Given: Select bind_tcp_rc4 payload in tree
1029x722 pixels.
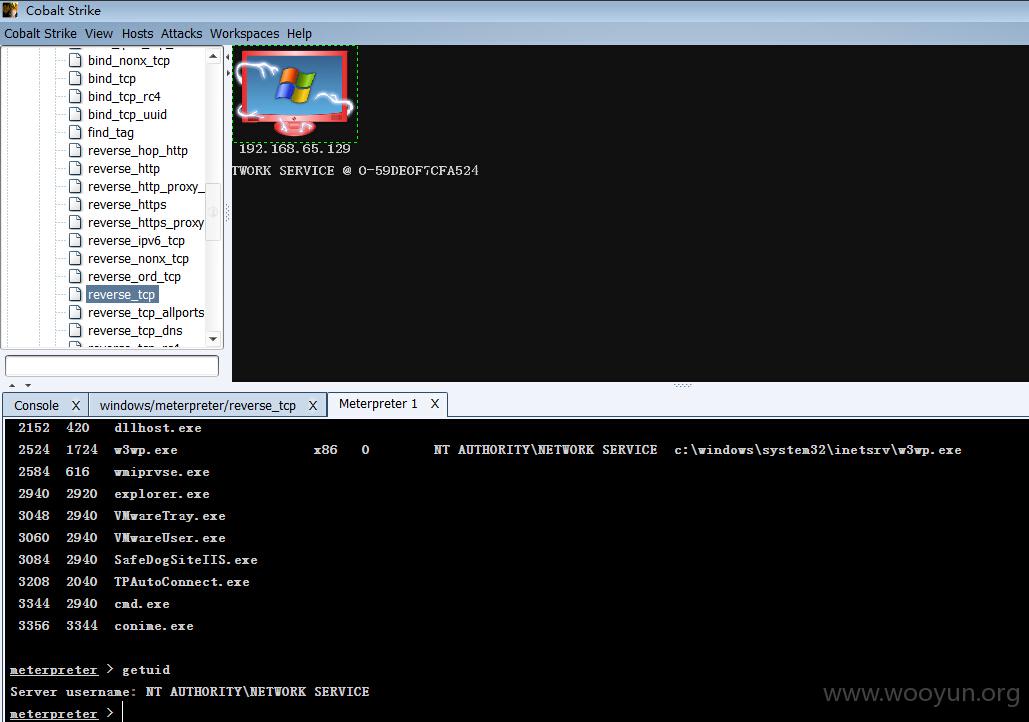Looking at the screenshot, I should [124, 96].
